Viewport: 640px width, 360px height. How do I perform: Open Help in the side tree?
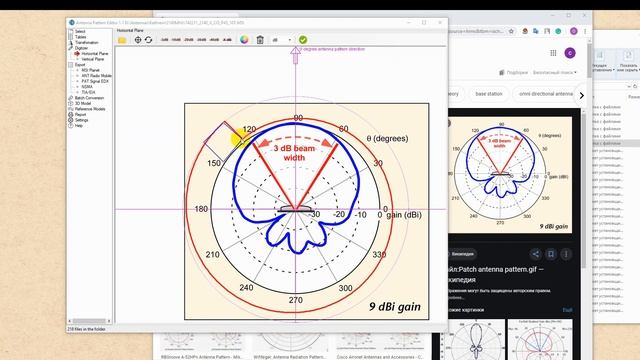[78, 126]
